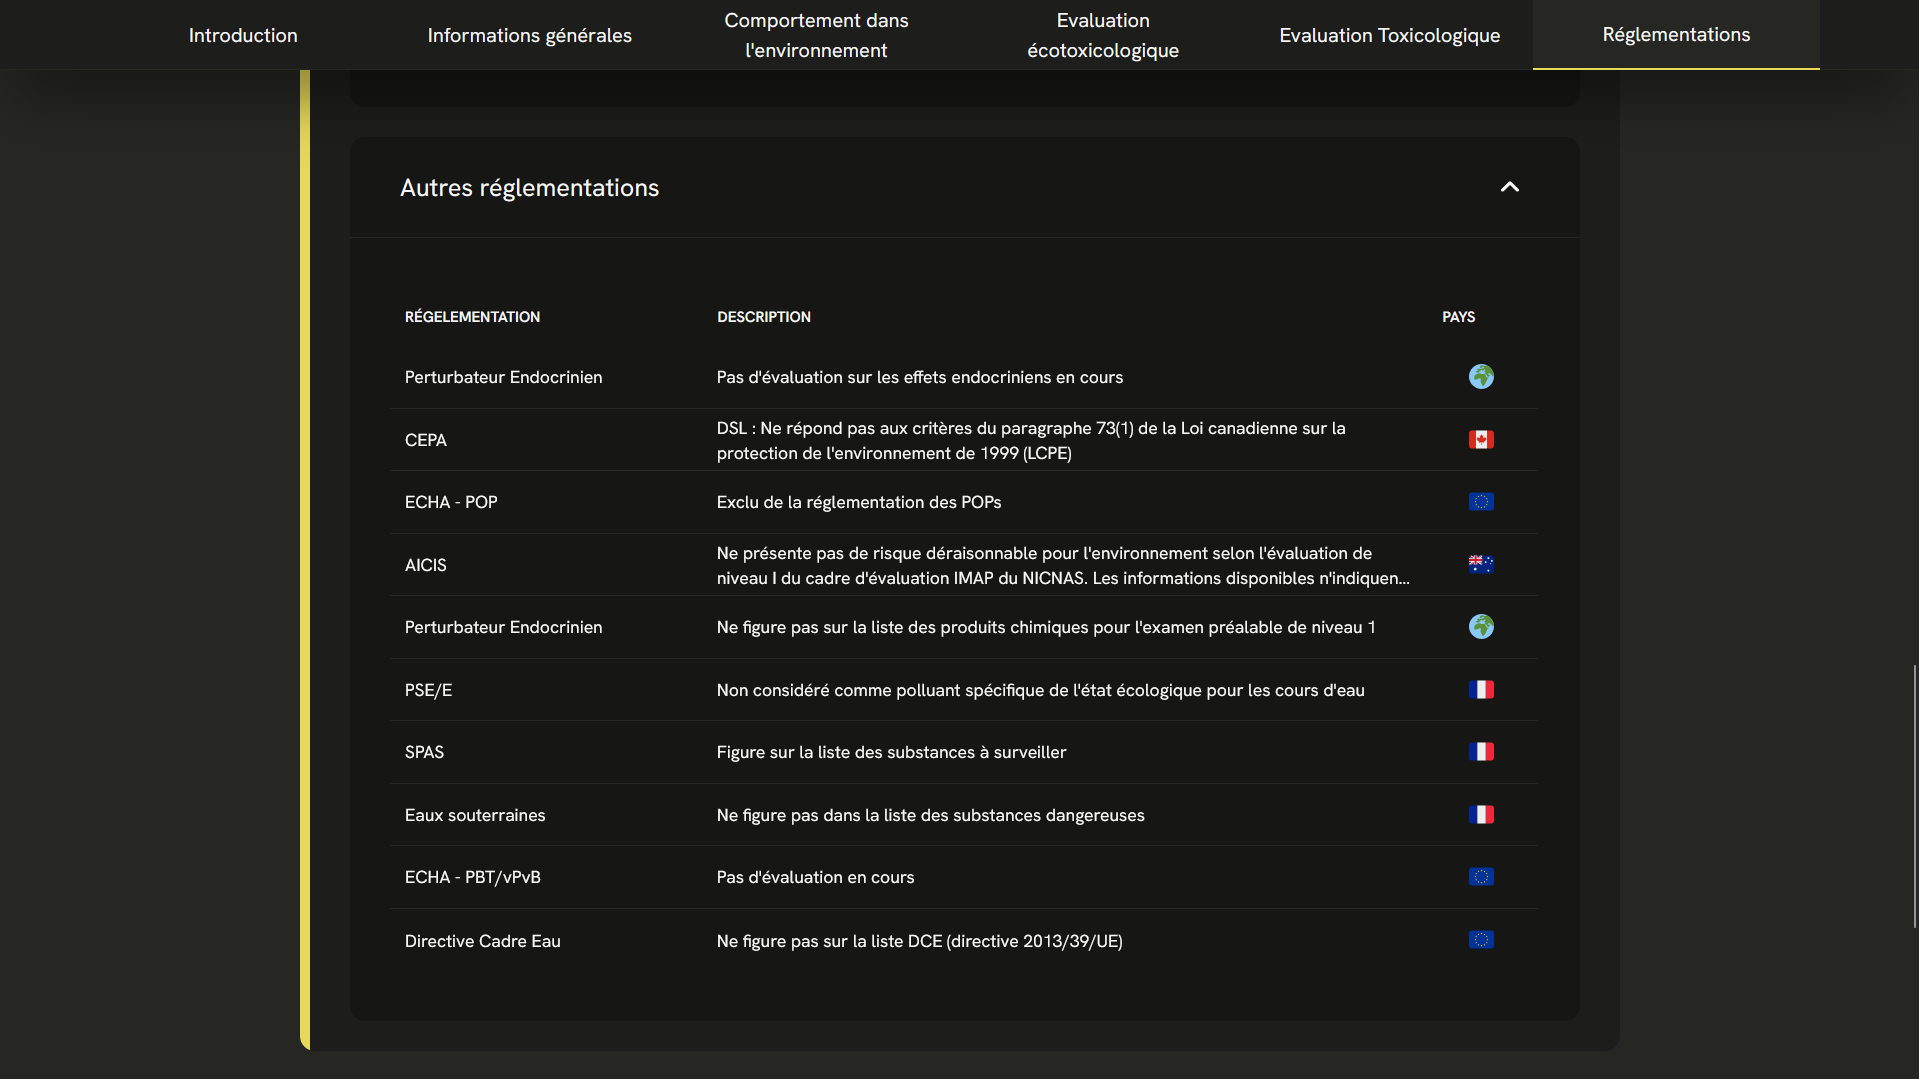Click the France flag in SPAS row

click(x=1481, y=752)
